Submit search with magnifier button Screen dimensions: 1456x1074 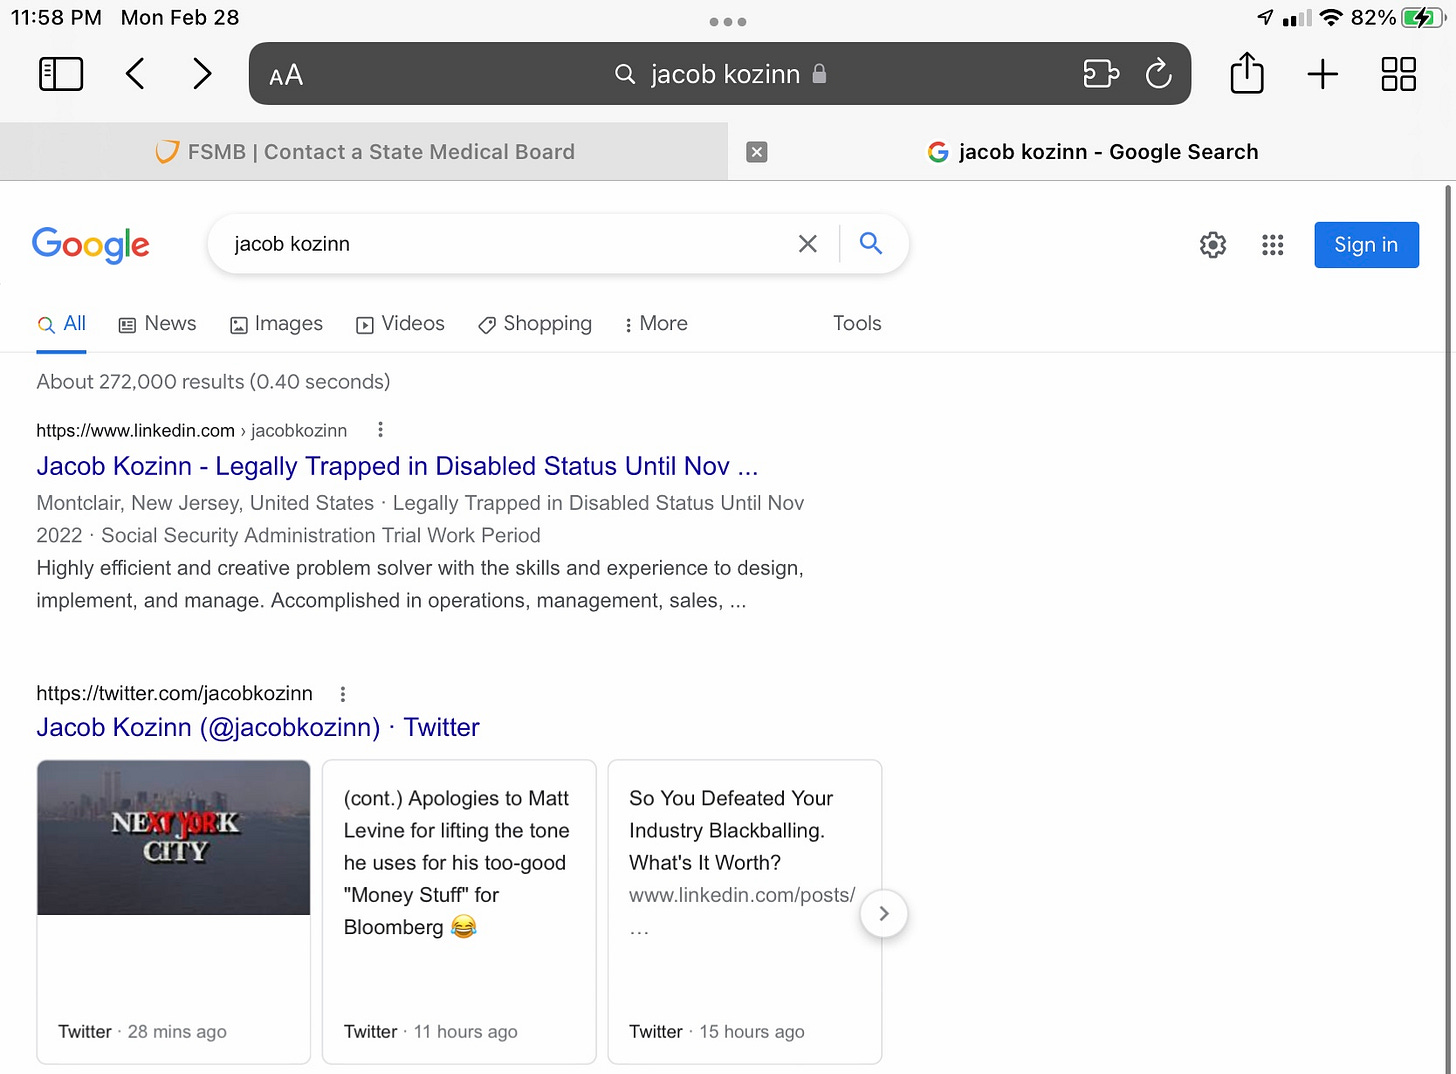click(871, 243)
